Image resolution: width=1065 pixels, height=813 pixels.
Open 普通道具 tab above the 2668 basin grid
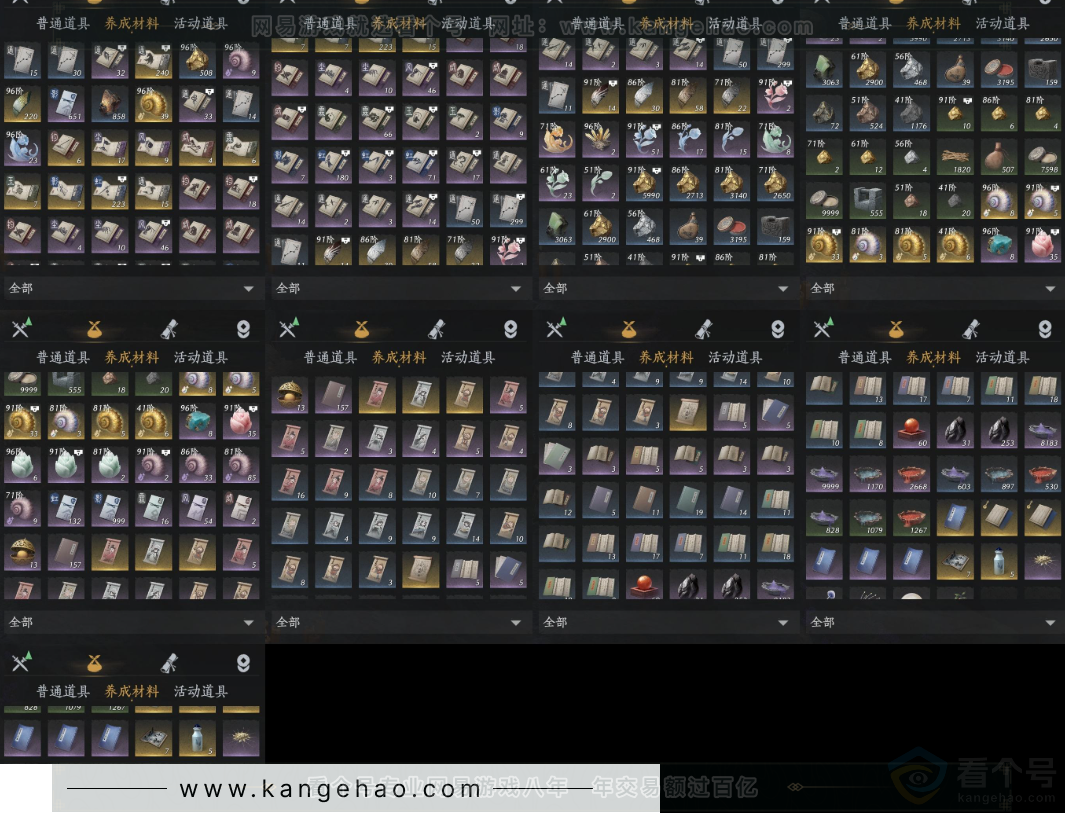click(x=864, y=357)
